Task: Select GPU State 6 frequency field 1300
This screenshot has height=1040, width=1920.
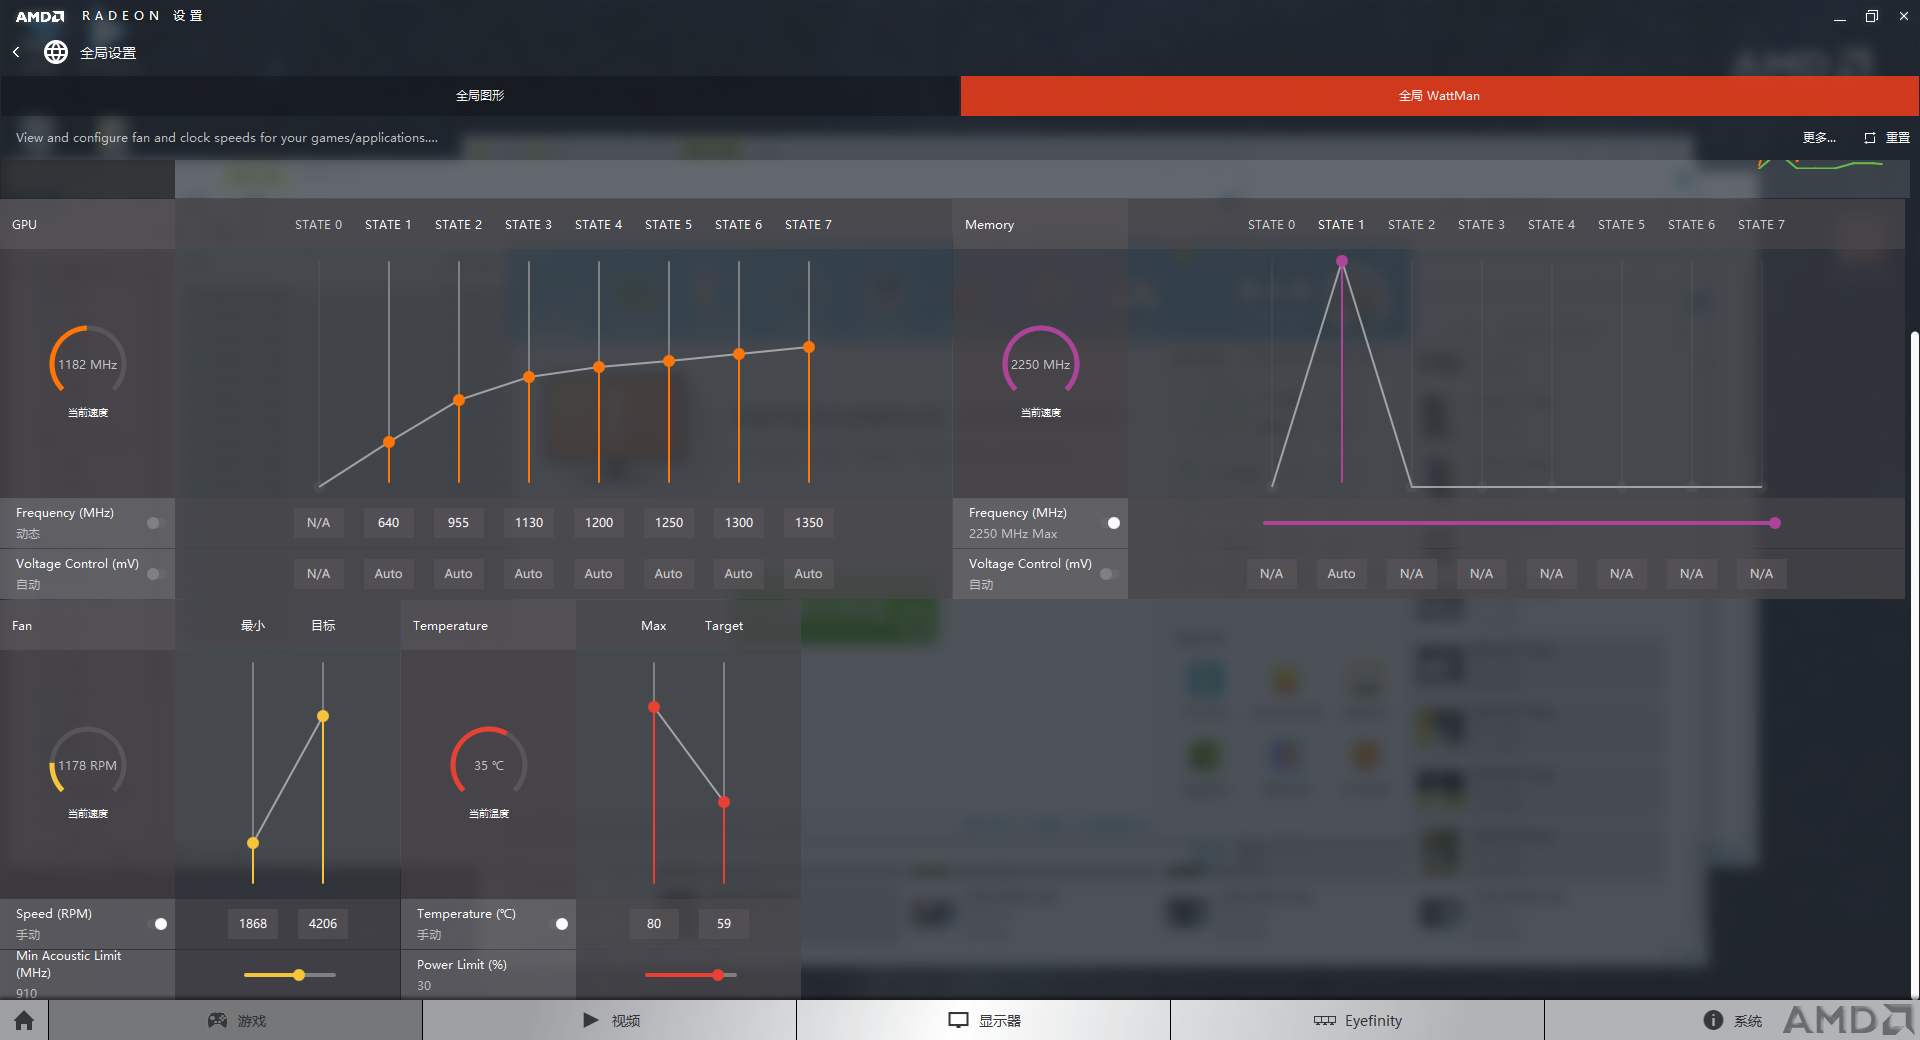Action: coord(739,523)
